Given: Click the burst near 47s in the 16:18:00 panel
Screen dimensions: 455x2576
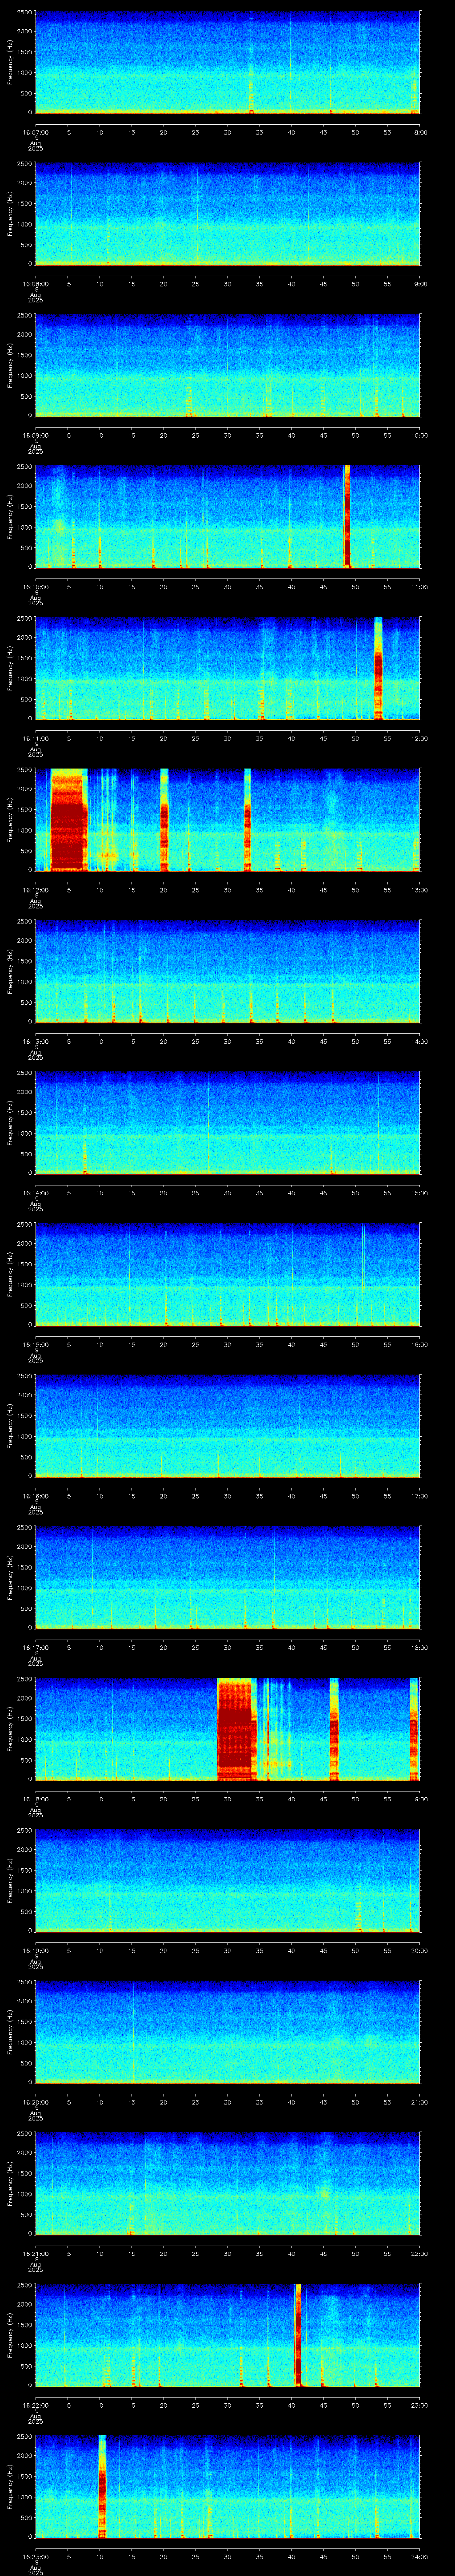Looking at the screenshot, I should pos(334,1729).
